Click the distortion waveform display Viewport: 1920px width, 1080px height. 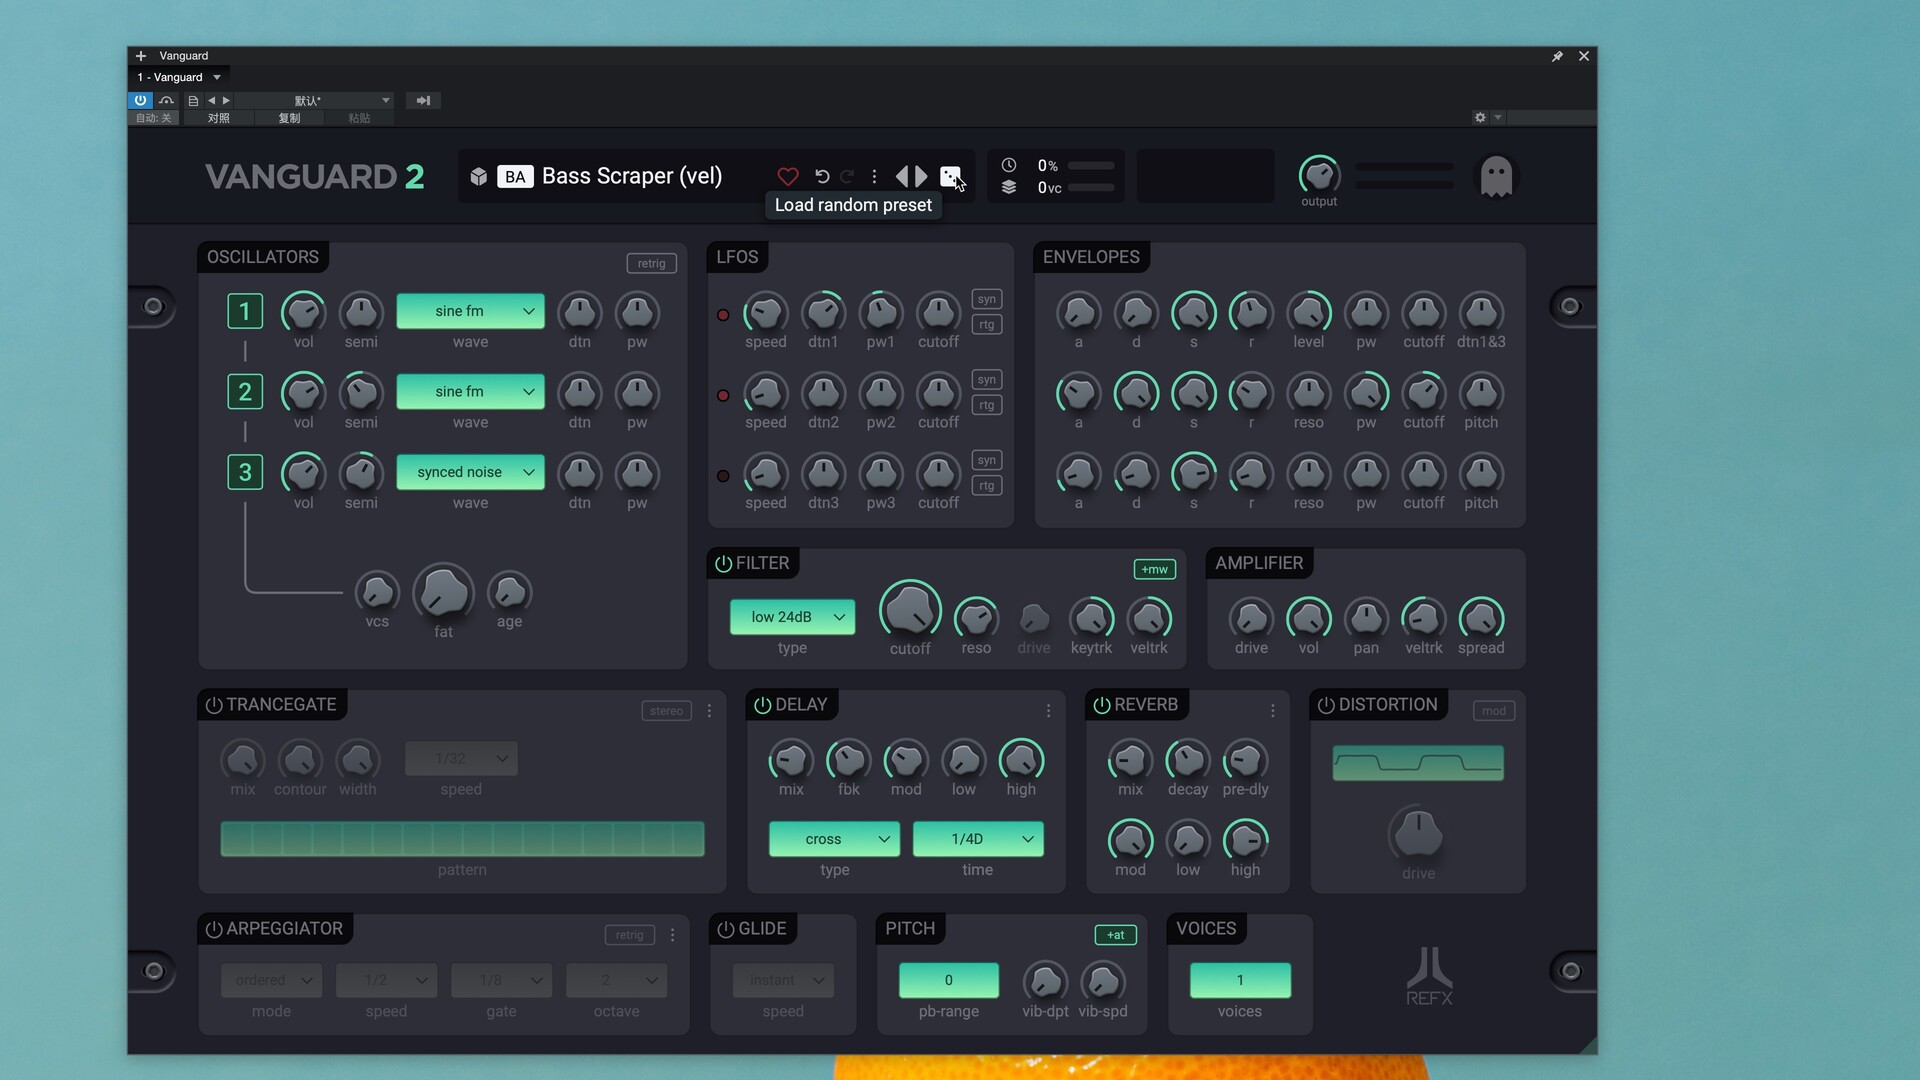coord(1418,763)
